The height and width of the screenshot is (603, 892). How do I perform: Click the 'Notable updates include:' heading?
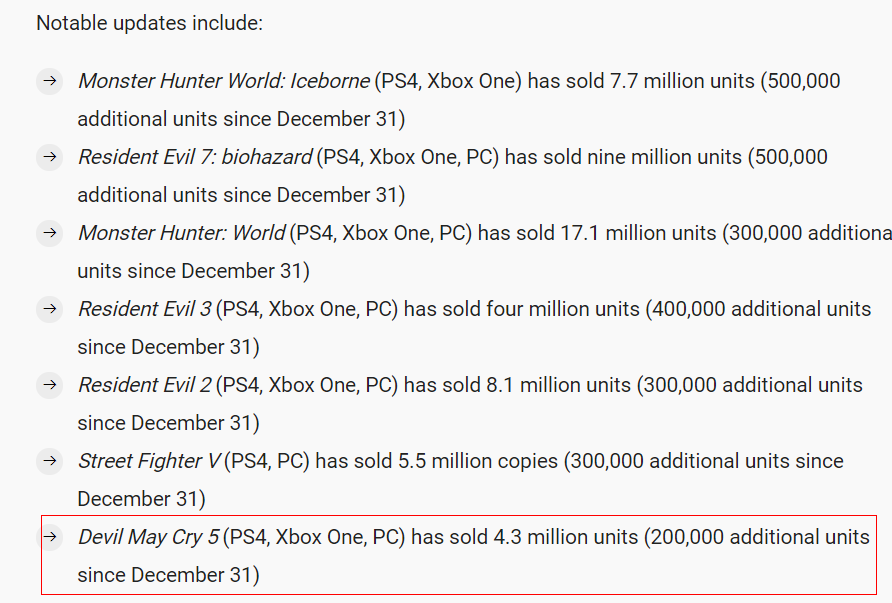point(150,23)
